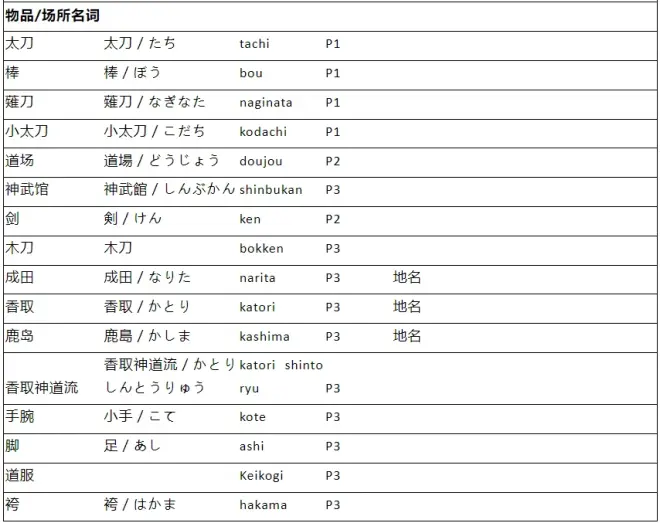Select the 'naginata' cell
Image resolution: width=660 pixels, height=523 pixels.
(x=266, y=102)
